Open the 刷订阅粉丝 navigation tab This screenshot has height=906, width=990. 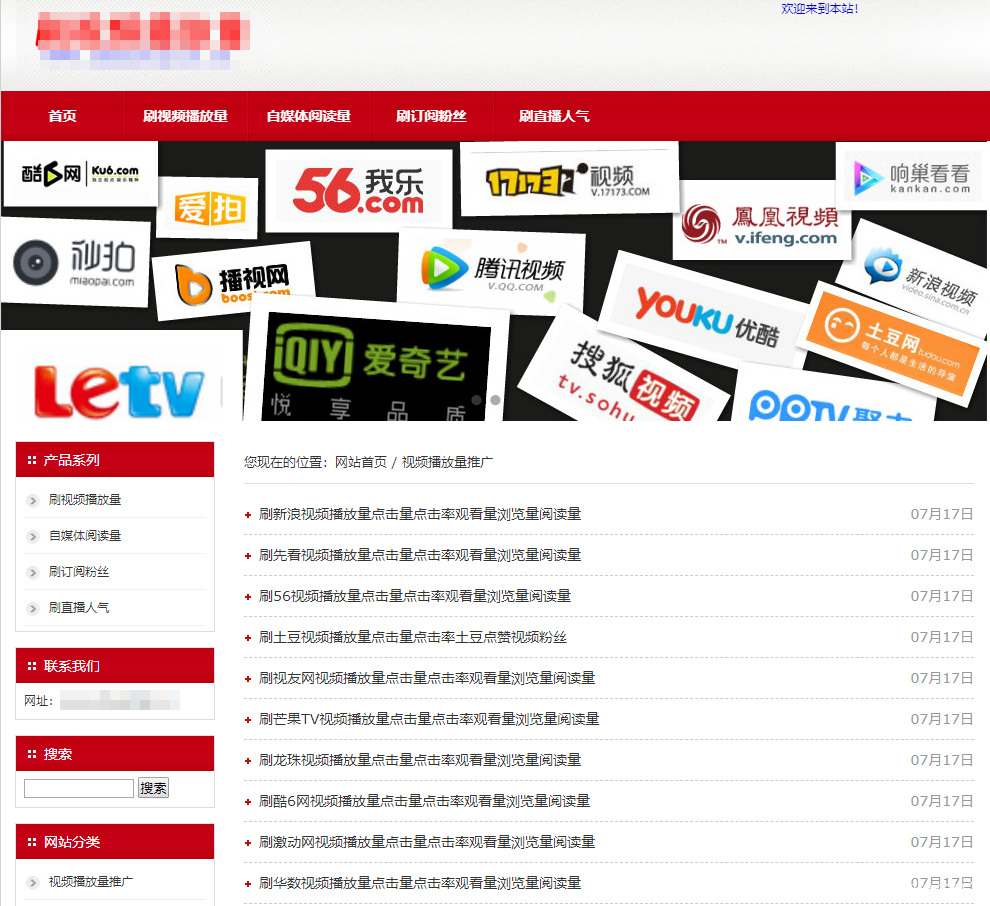pos(431,116)
